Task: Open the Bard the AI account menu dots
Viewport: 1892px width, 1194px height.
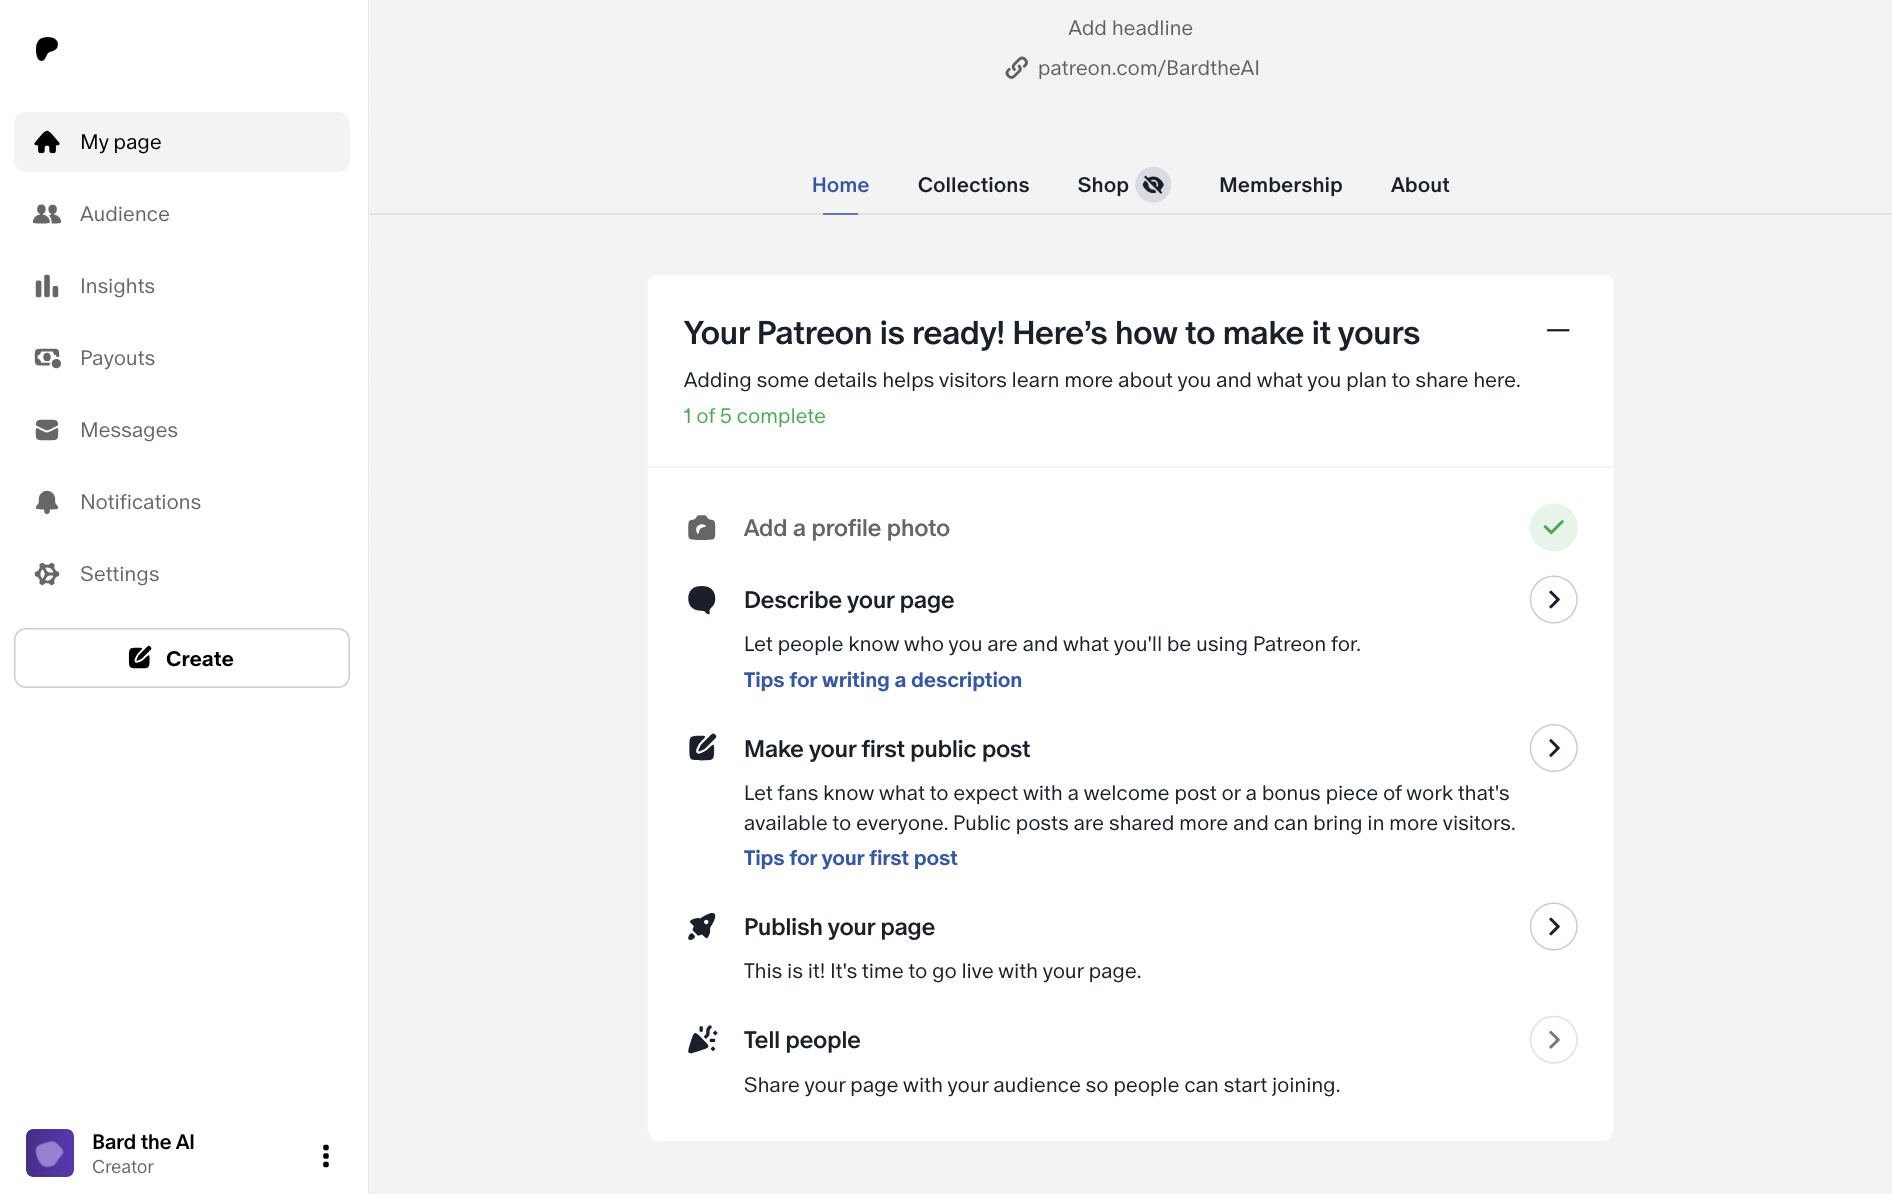Action: 326,1156
